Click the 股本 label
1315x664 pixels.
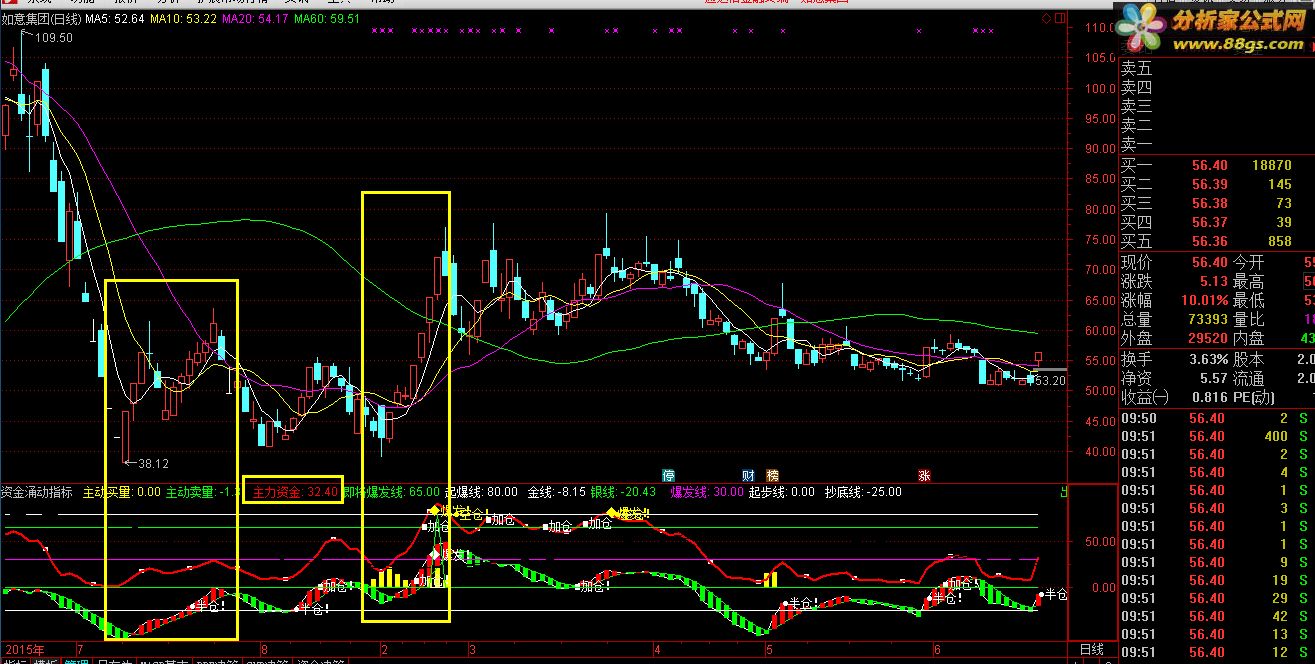pos(1248,359)
